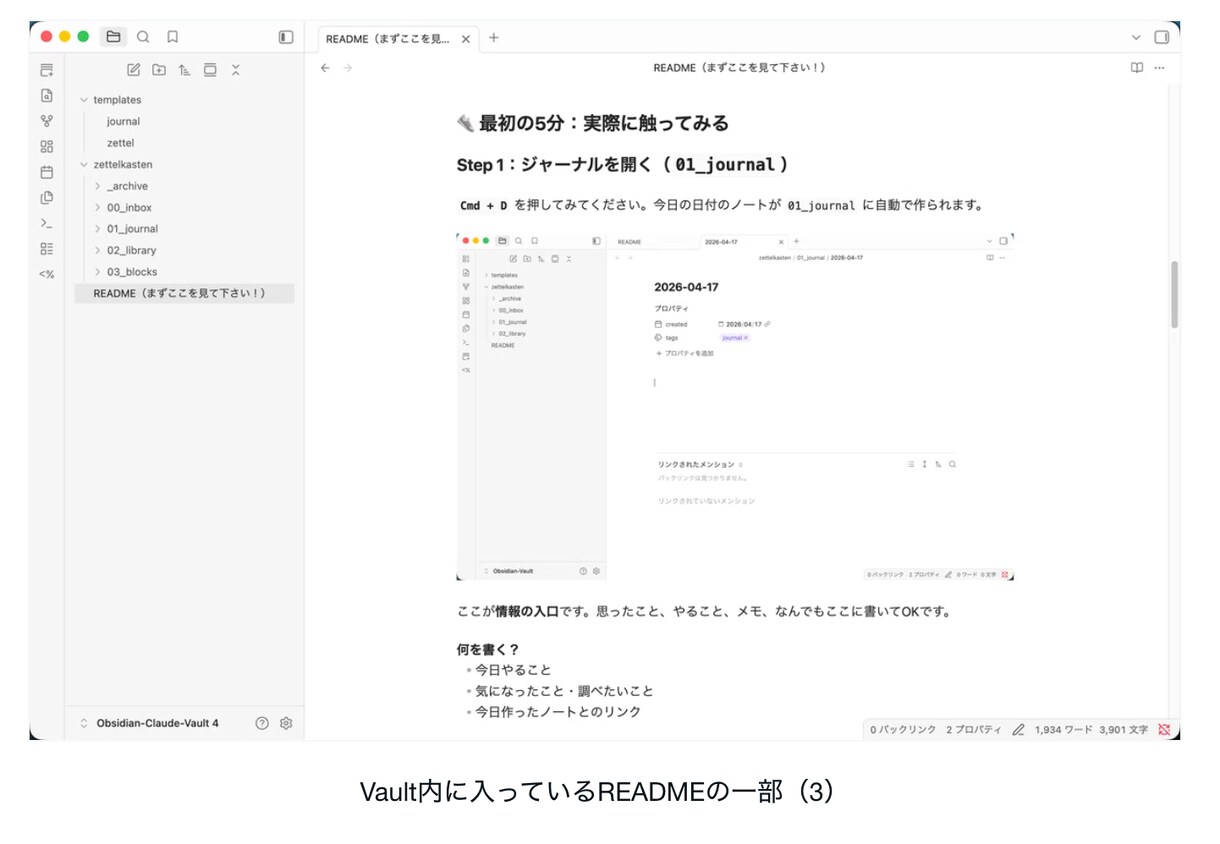Open the tab list dropdown chevron

(x=1136, y=37)
